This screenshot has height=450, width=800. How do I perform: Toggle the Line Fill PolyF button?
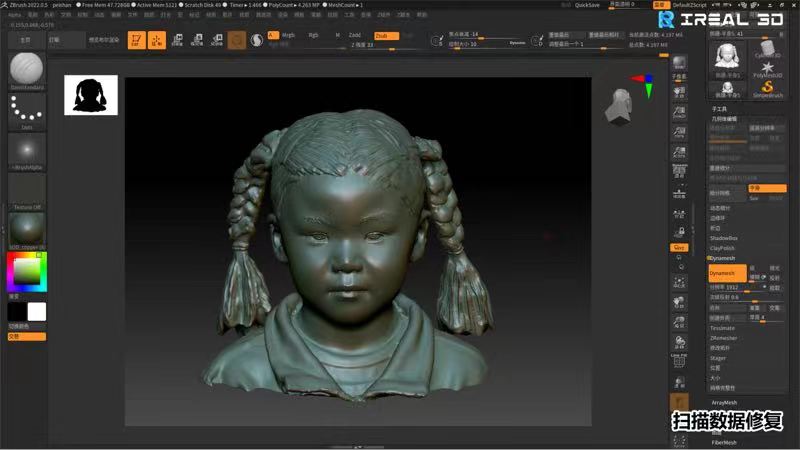679,361
